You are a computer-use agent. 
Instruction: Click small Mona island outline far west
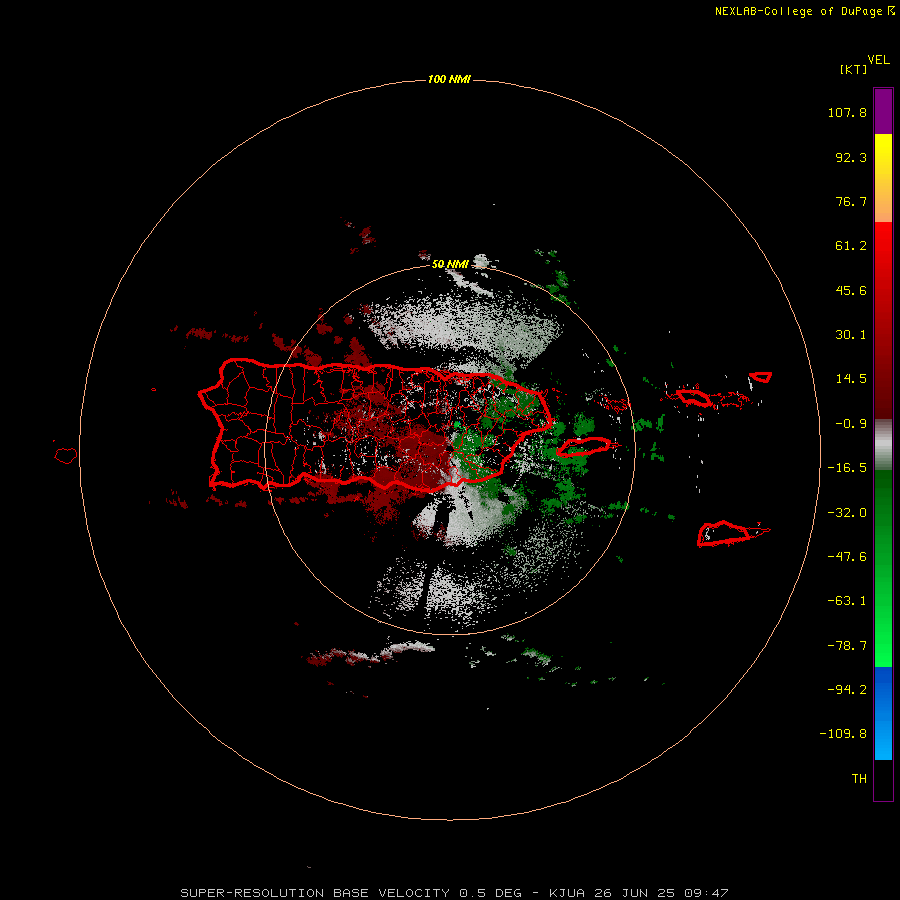tap(66, 455)
